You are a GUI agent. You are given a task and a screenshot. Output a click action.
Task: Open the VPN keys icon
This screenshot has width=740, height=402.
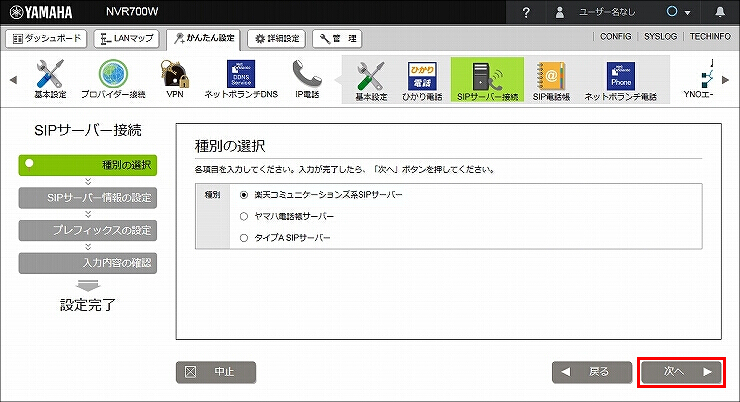pos(175,78)
